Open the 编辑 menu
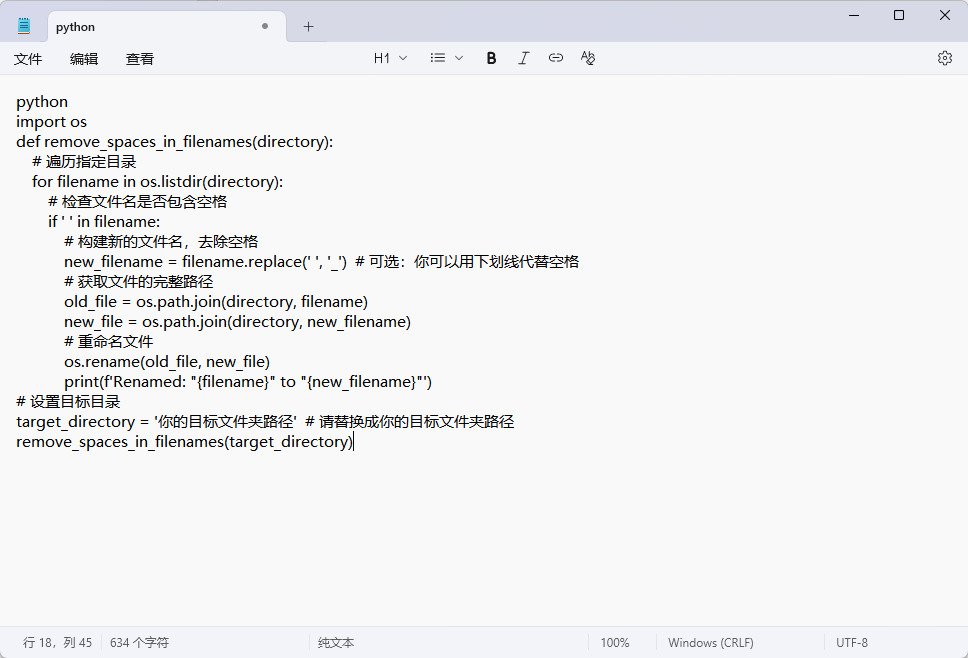 [x=84, y=59]
